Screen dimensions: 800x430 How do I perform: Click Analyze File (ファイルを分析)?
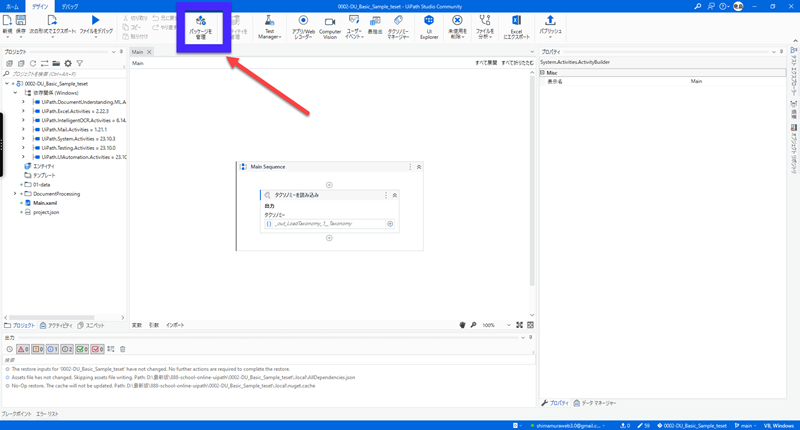point(485,27)
